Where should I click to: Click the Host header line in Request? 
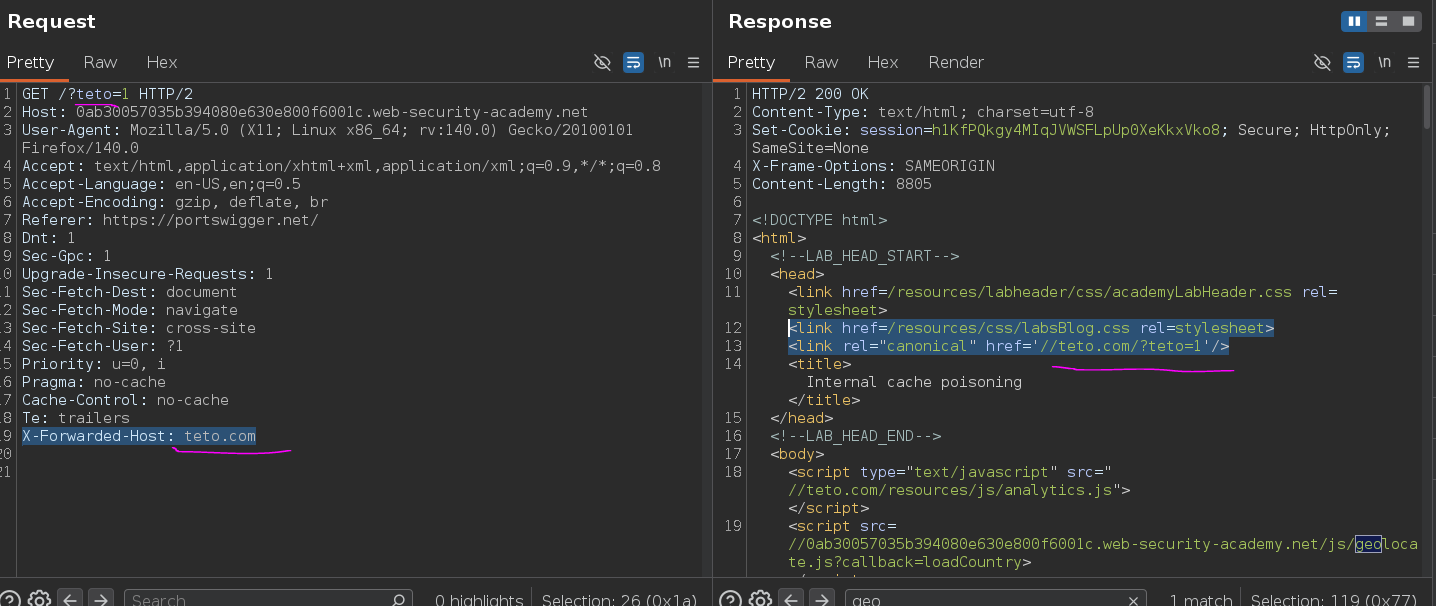point(305,112)
